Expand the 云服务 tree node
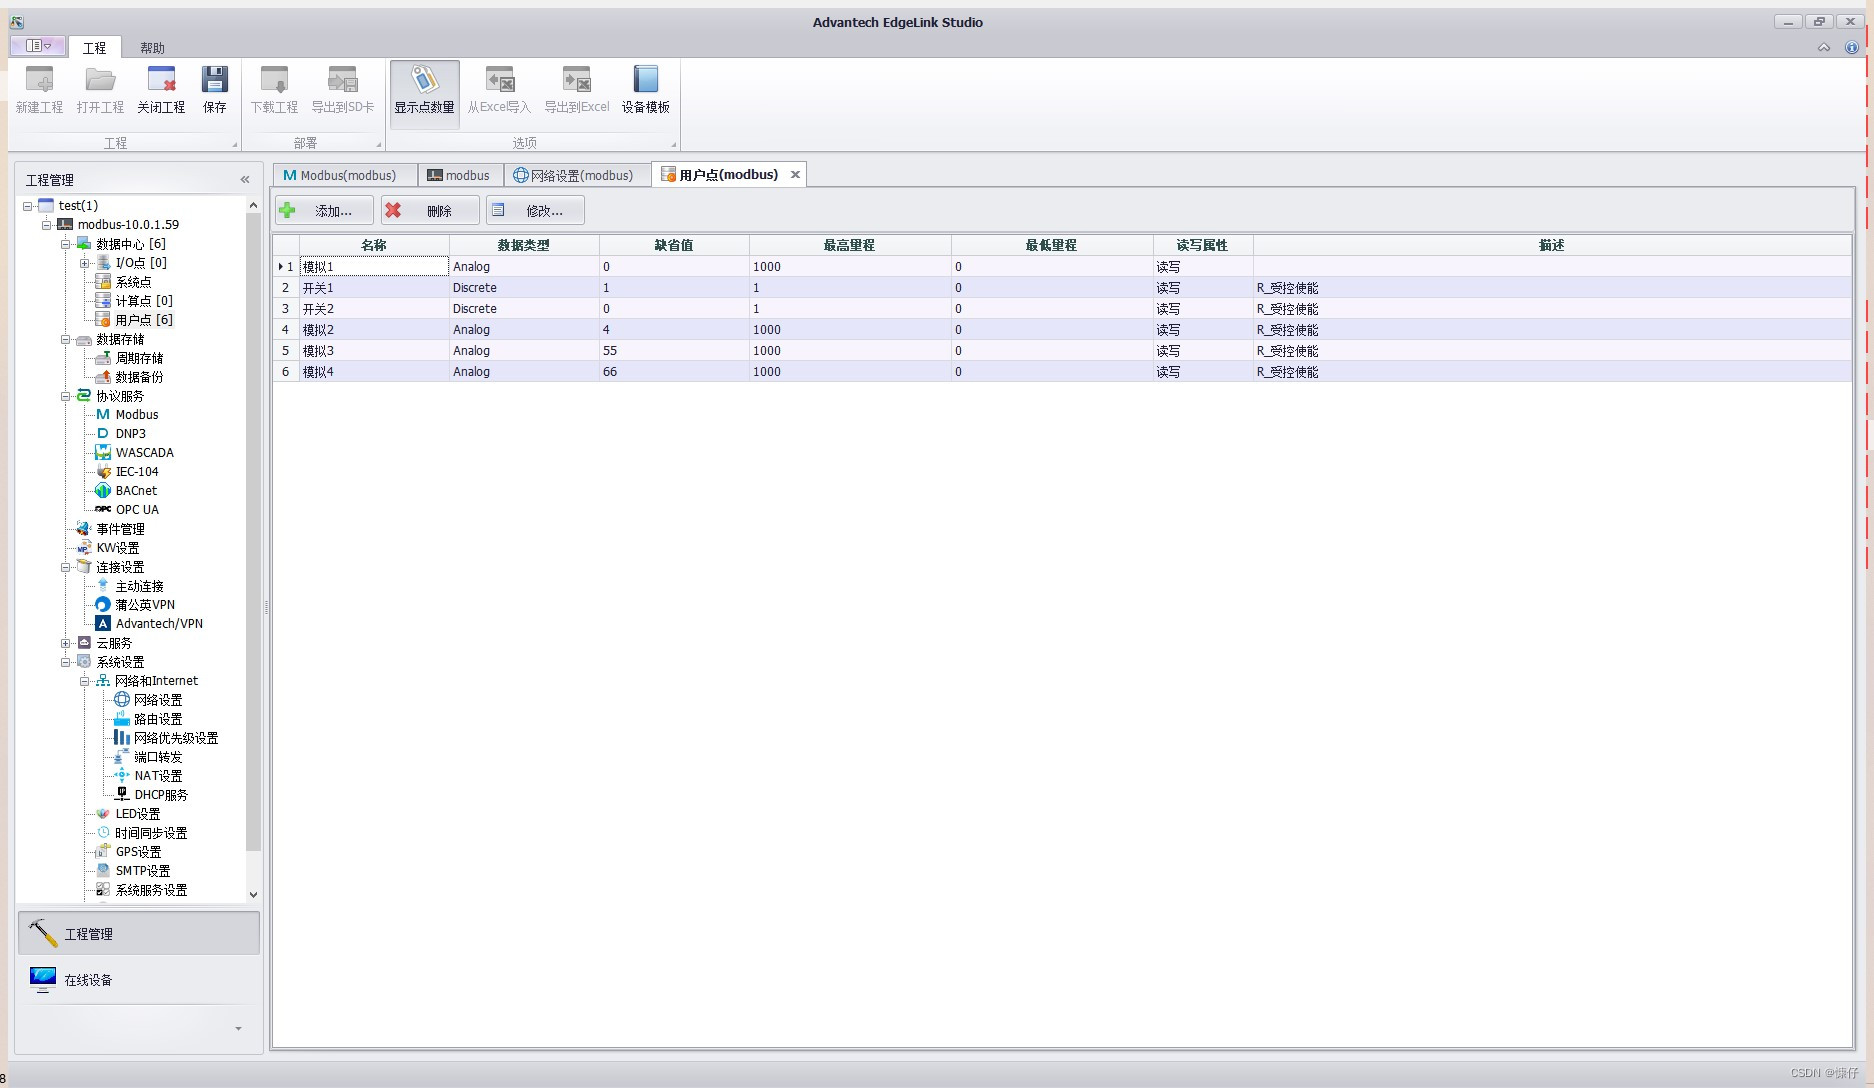This screenshot has height=1088, width=1874. click(x=66, y=643)
